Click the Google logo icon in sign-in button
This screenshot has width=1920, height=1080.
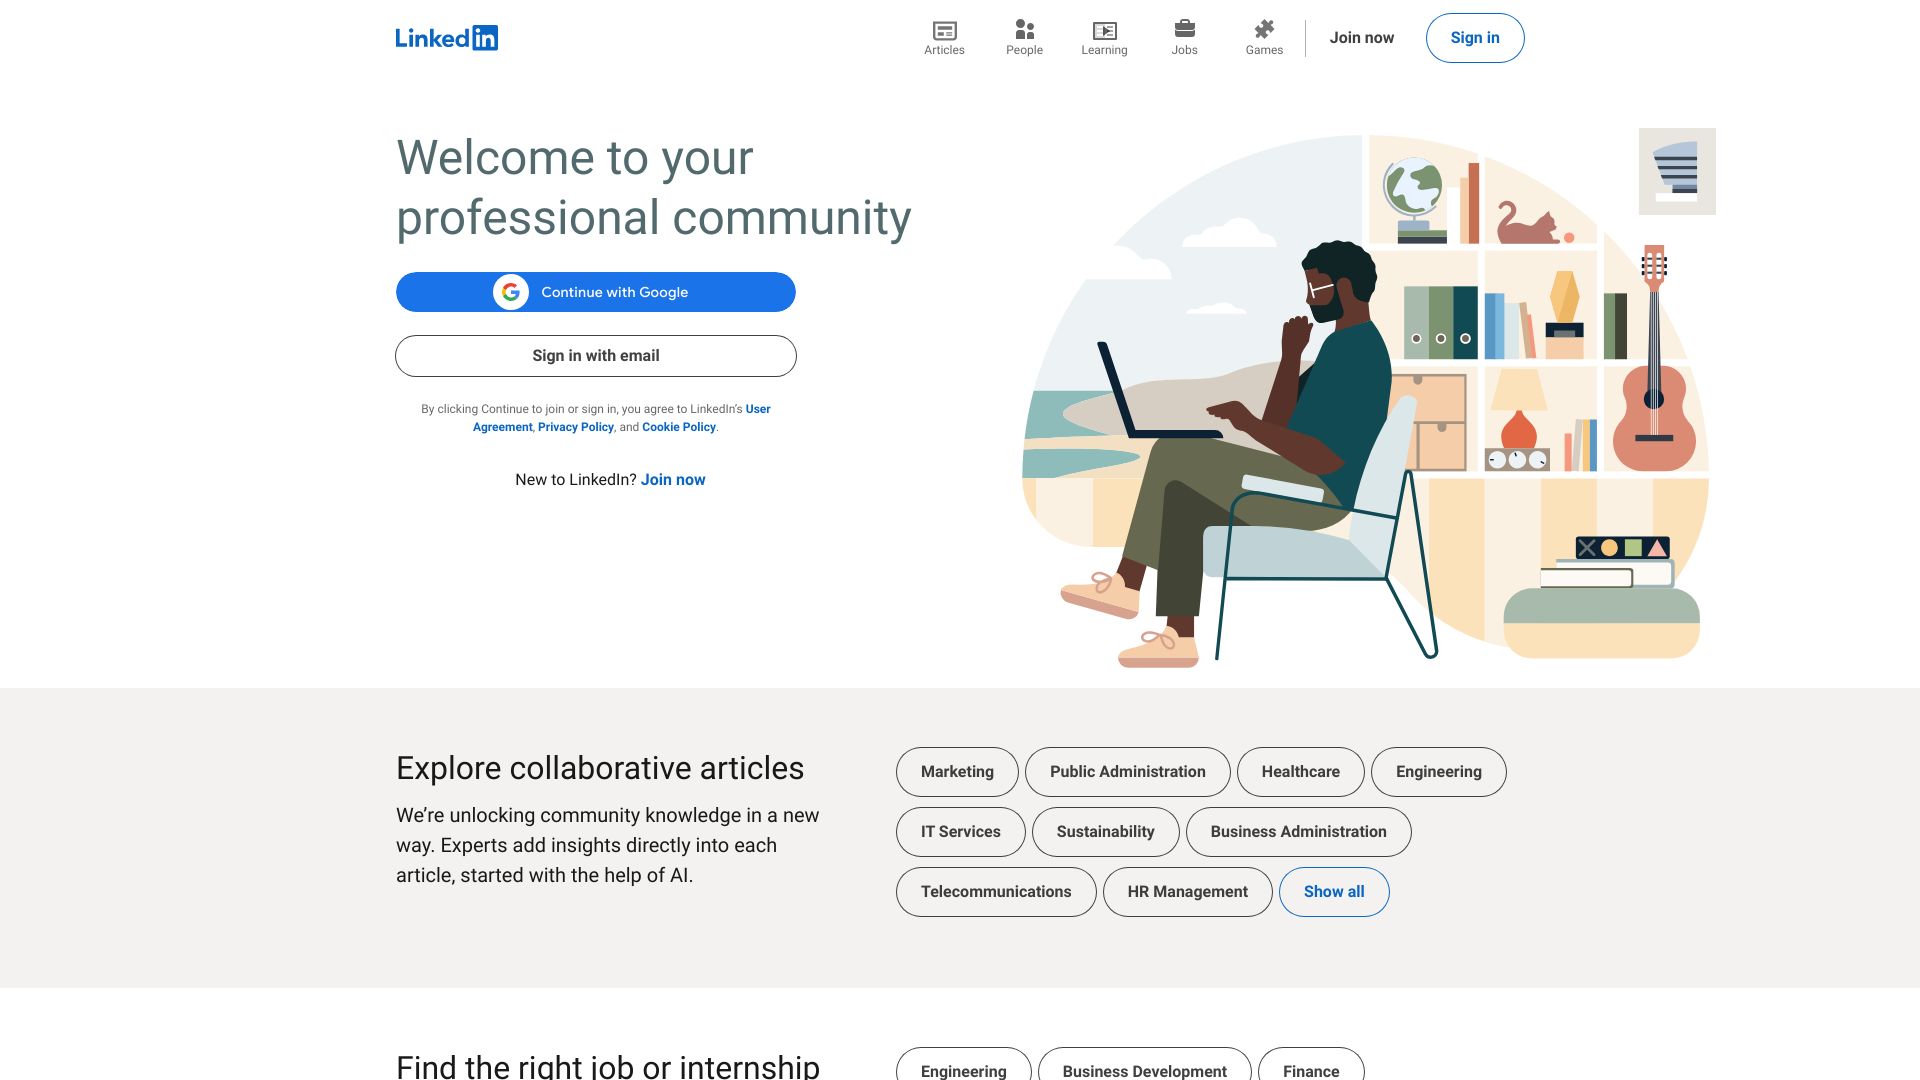point(510,291)
